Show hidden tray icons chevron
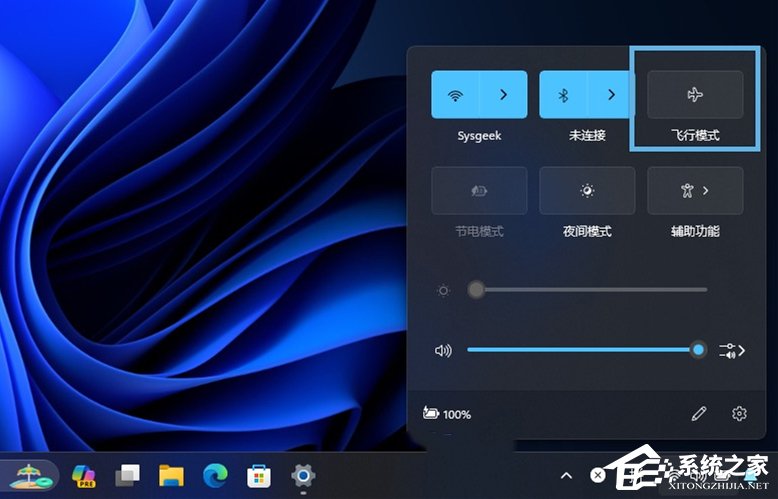This screenshot has width=778, height=499. coord(566,476)
